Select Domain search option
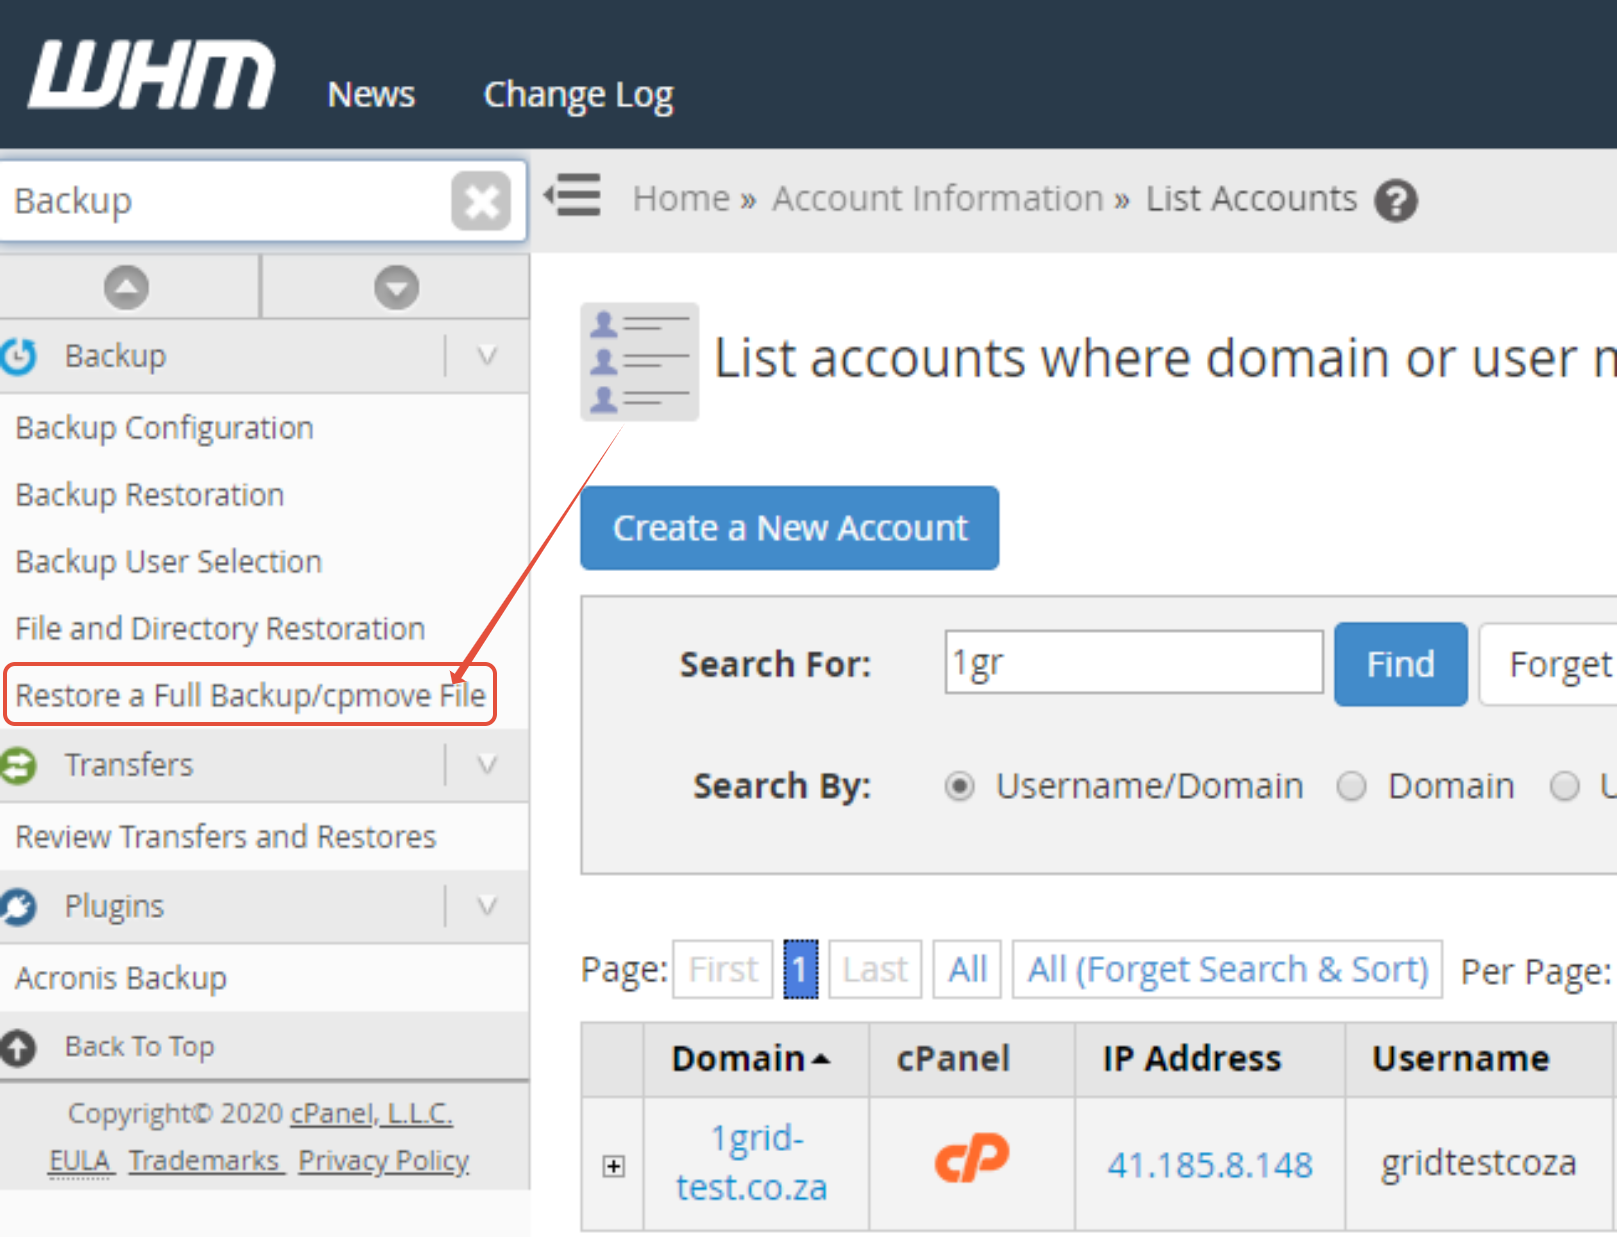 point(1351,787)
